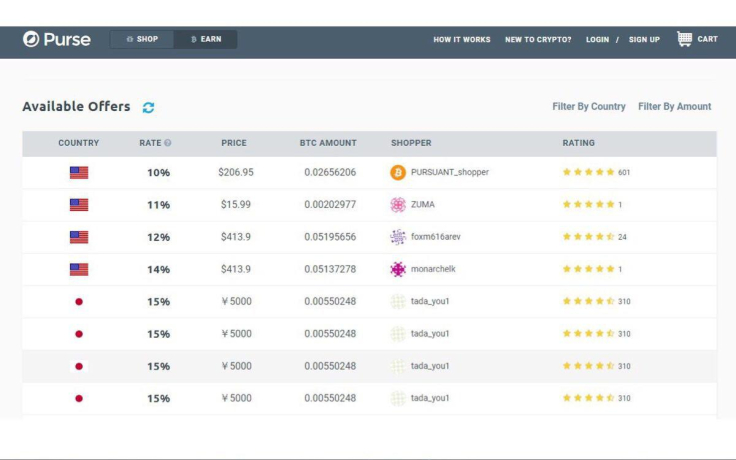Select the 0.02656206 BTC amount

330,172
